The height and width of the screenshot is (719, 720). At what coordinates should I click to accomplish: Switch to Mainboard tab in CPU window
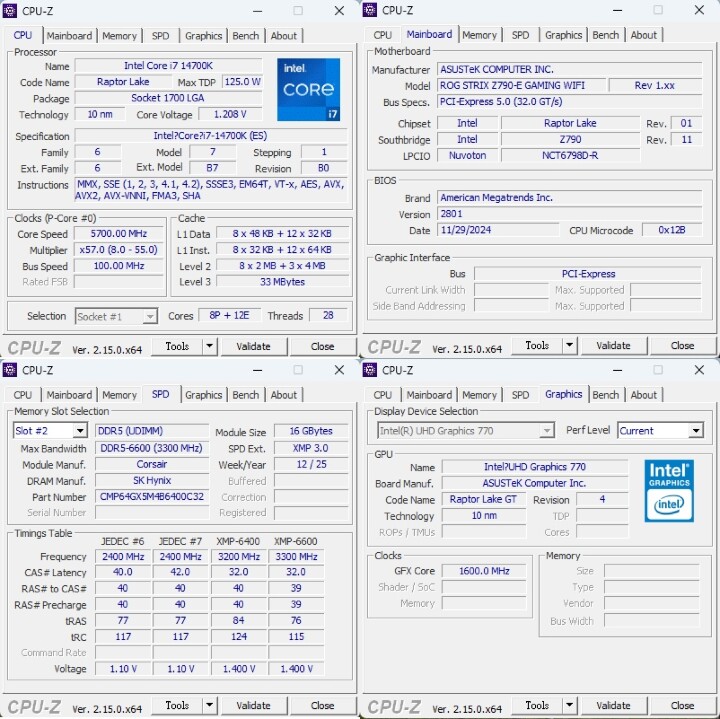coord(69,36)
